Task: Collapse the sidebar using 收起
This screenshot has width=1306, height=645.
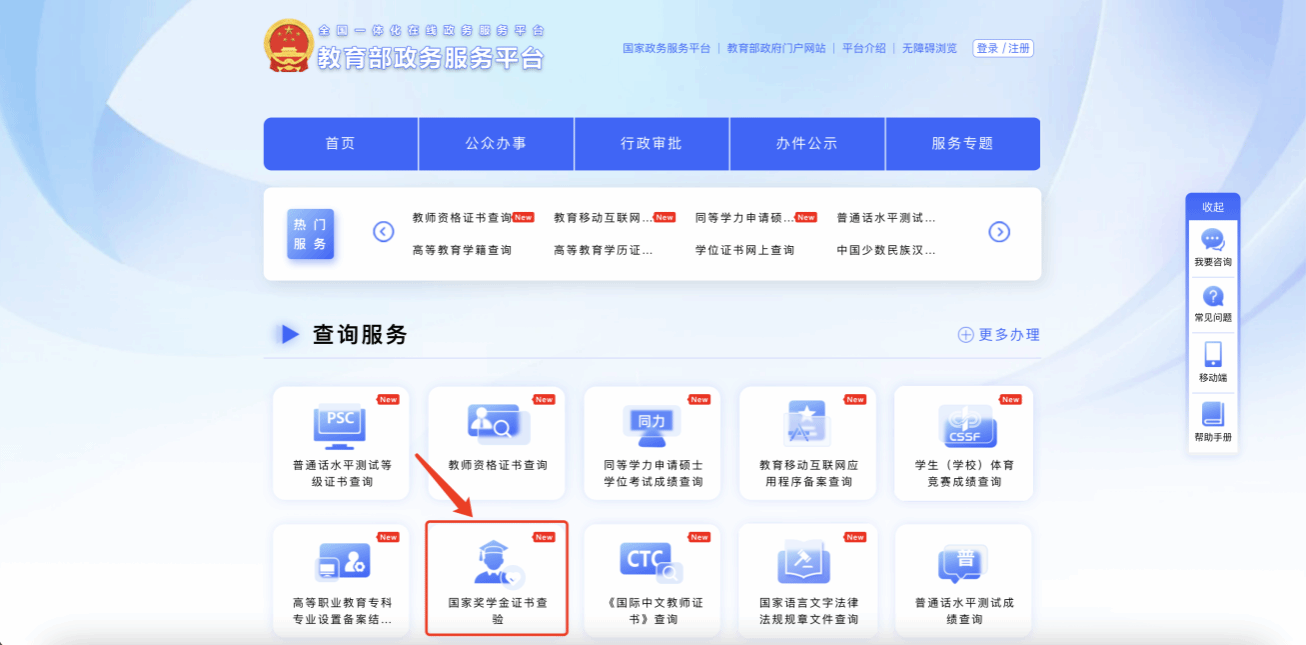Action: coord(1212,207)
